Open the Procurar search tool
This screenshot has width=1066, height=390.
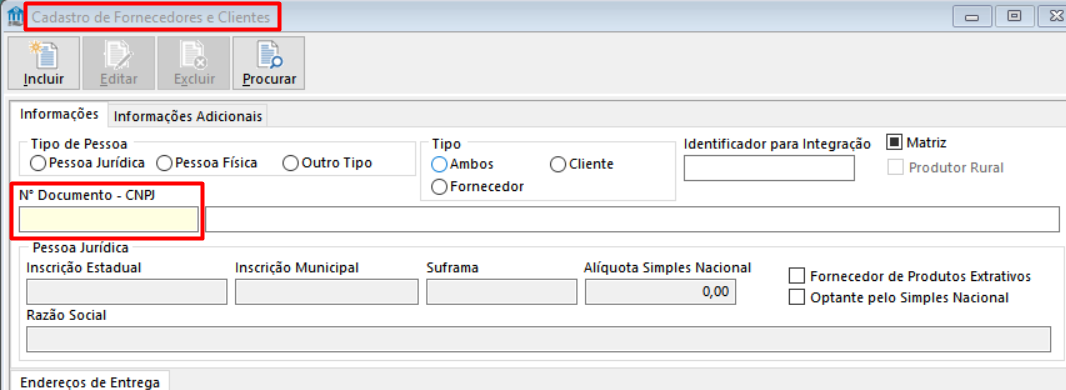coord(269,63)
